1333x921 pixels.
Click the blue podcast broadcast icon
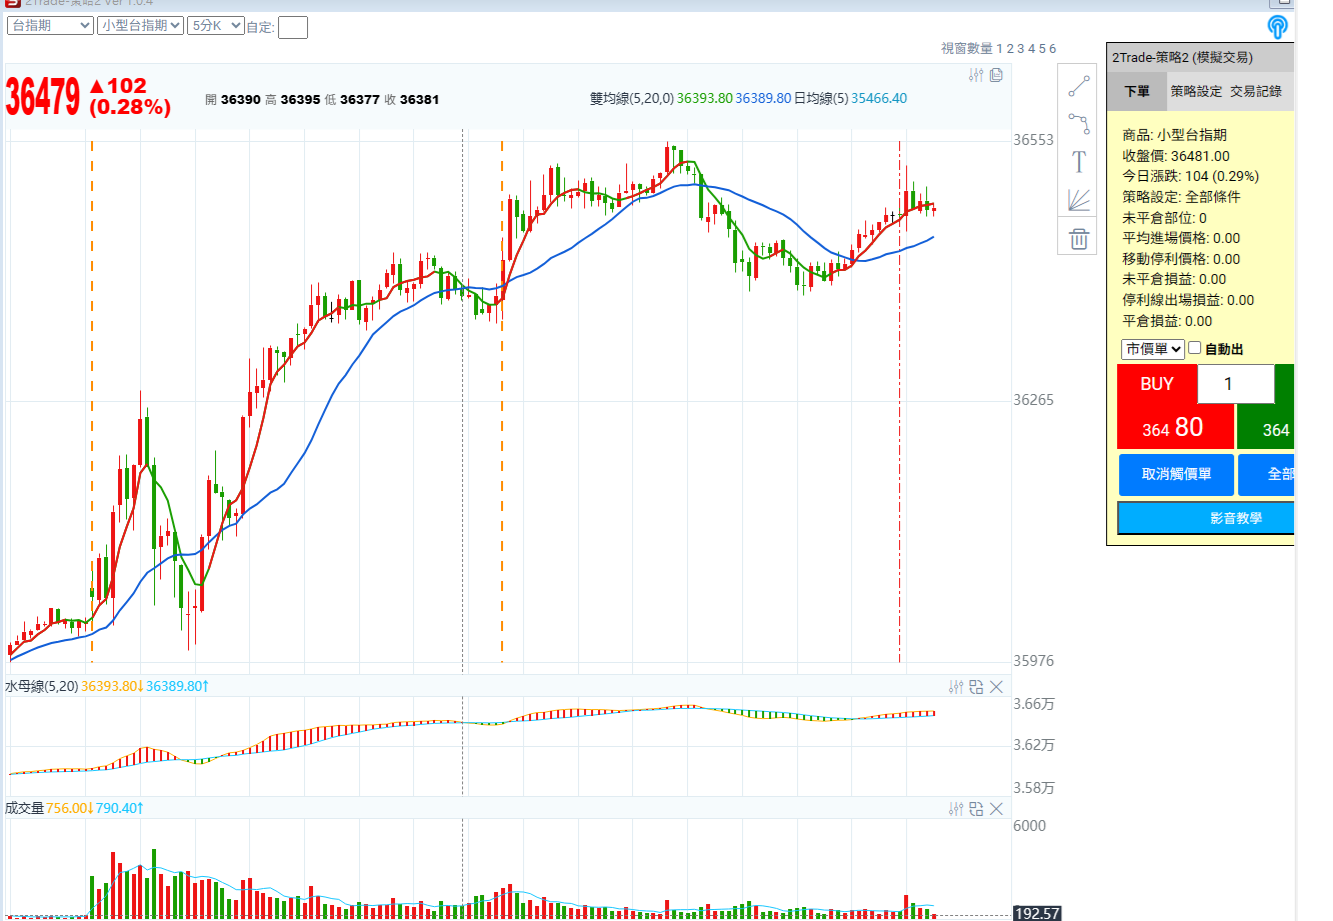tap(1277, 26)
